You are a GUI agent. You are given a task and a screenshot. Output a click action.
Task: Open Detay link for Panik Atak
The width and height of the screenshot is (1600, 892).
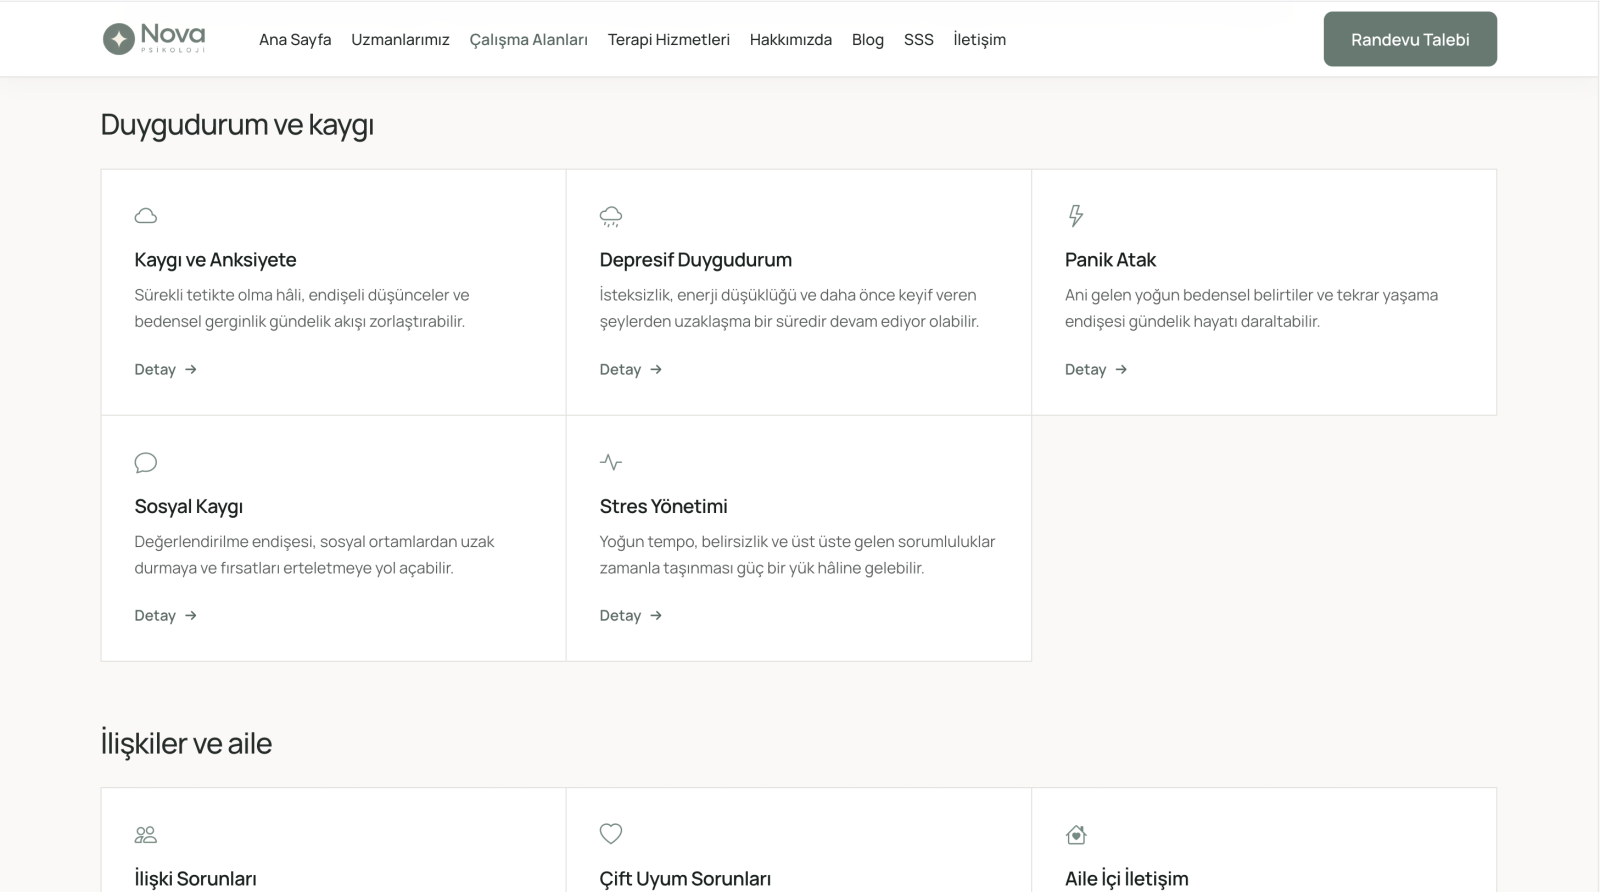pos(1096,369)
